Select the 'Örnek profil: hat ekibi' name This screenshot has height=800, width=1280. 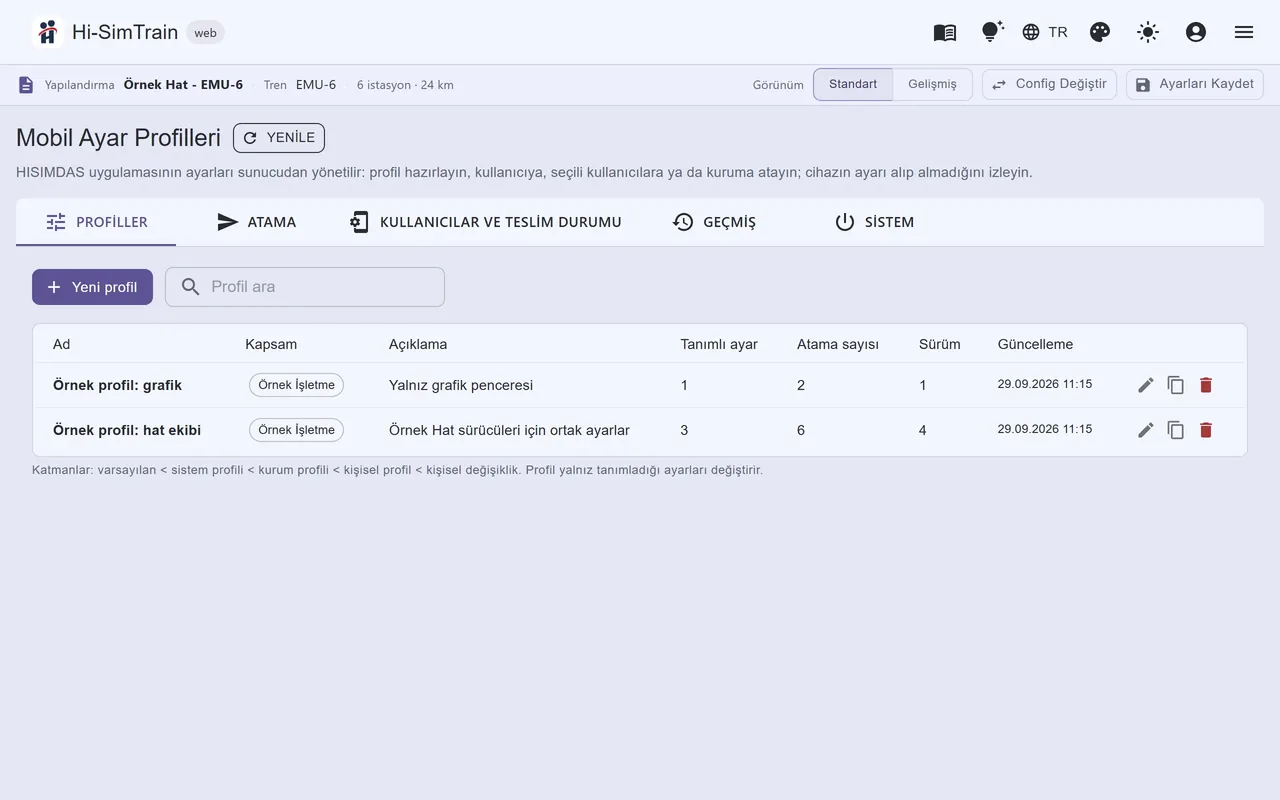(x=127, y=430)
